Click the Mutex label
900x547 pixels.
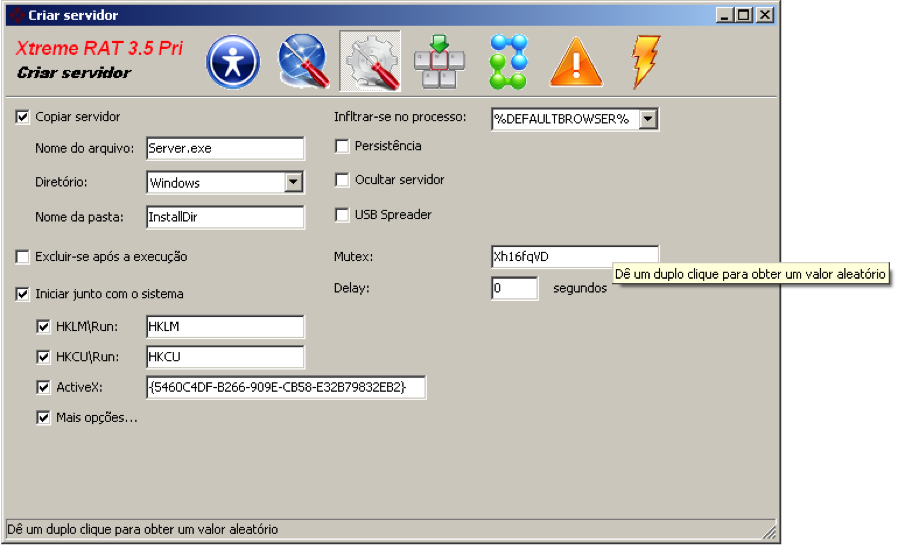pos(354,257)
